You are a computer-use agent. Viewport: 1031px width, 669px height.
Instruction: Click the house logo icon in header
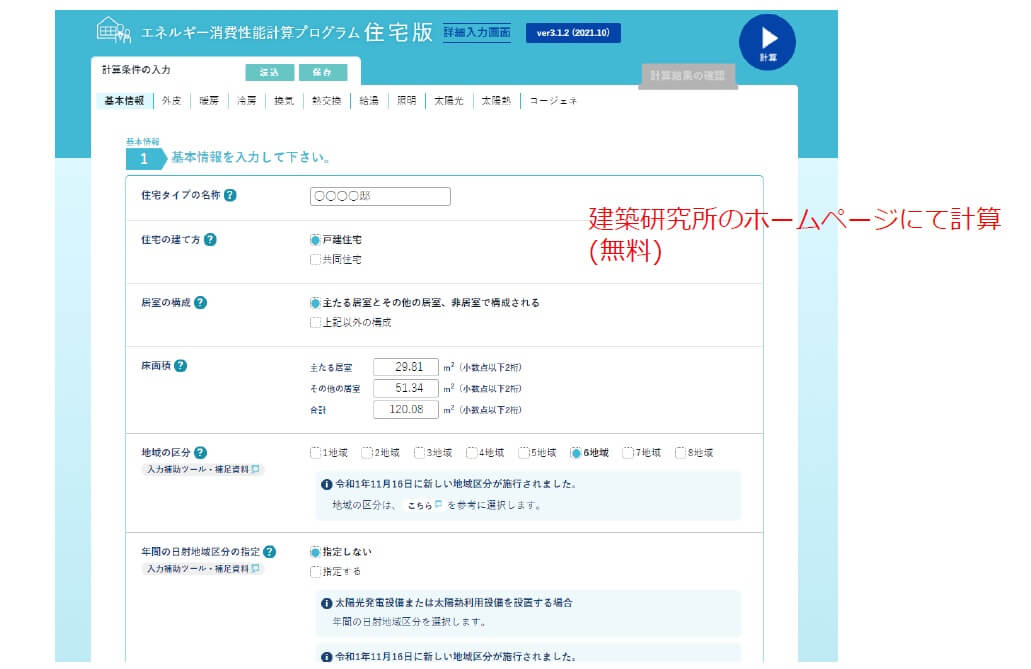coord(113,31)
